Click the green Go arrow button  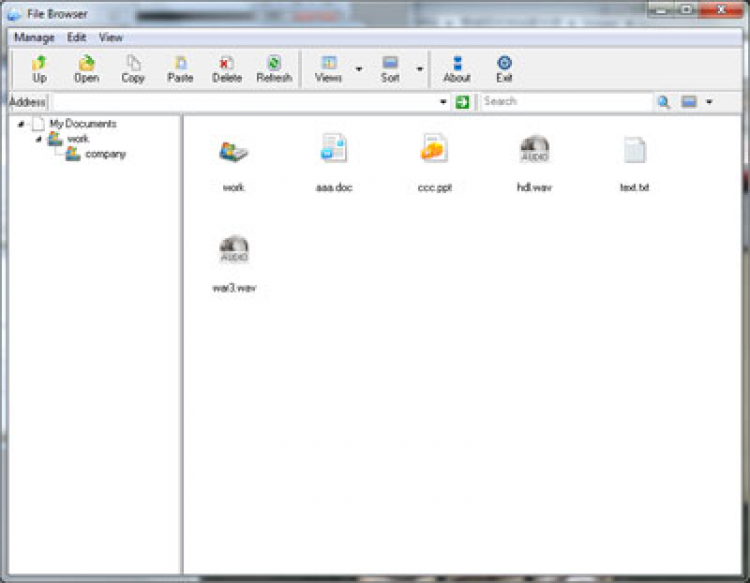462,102
